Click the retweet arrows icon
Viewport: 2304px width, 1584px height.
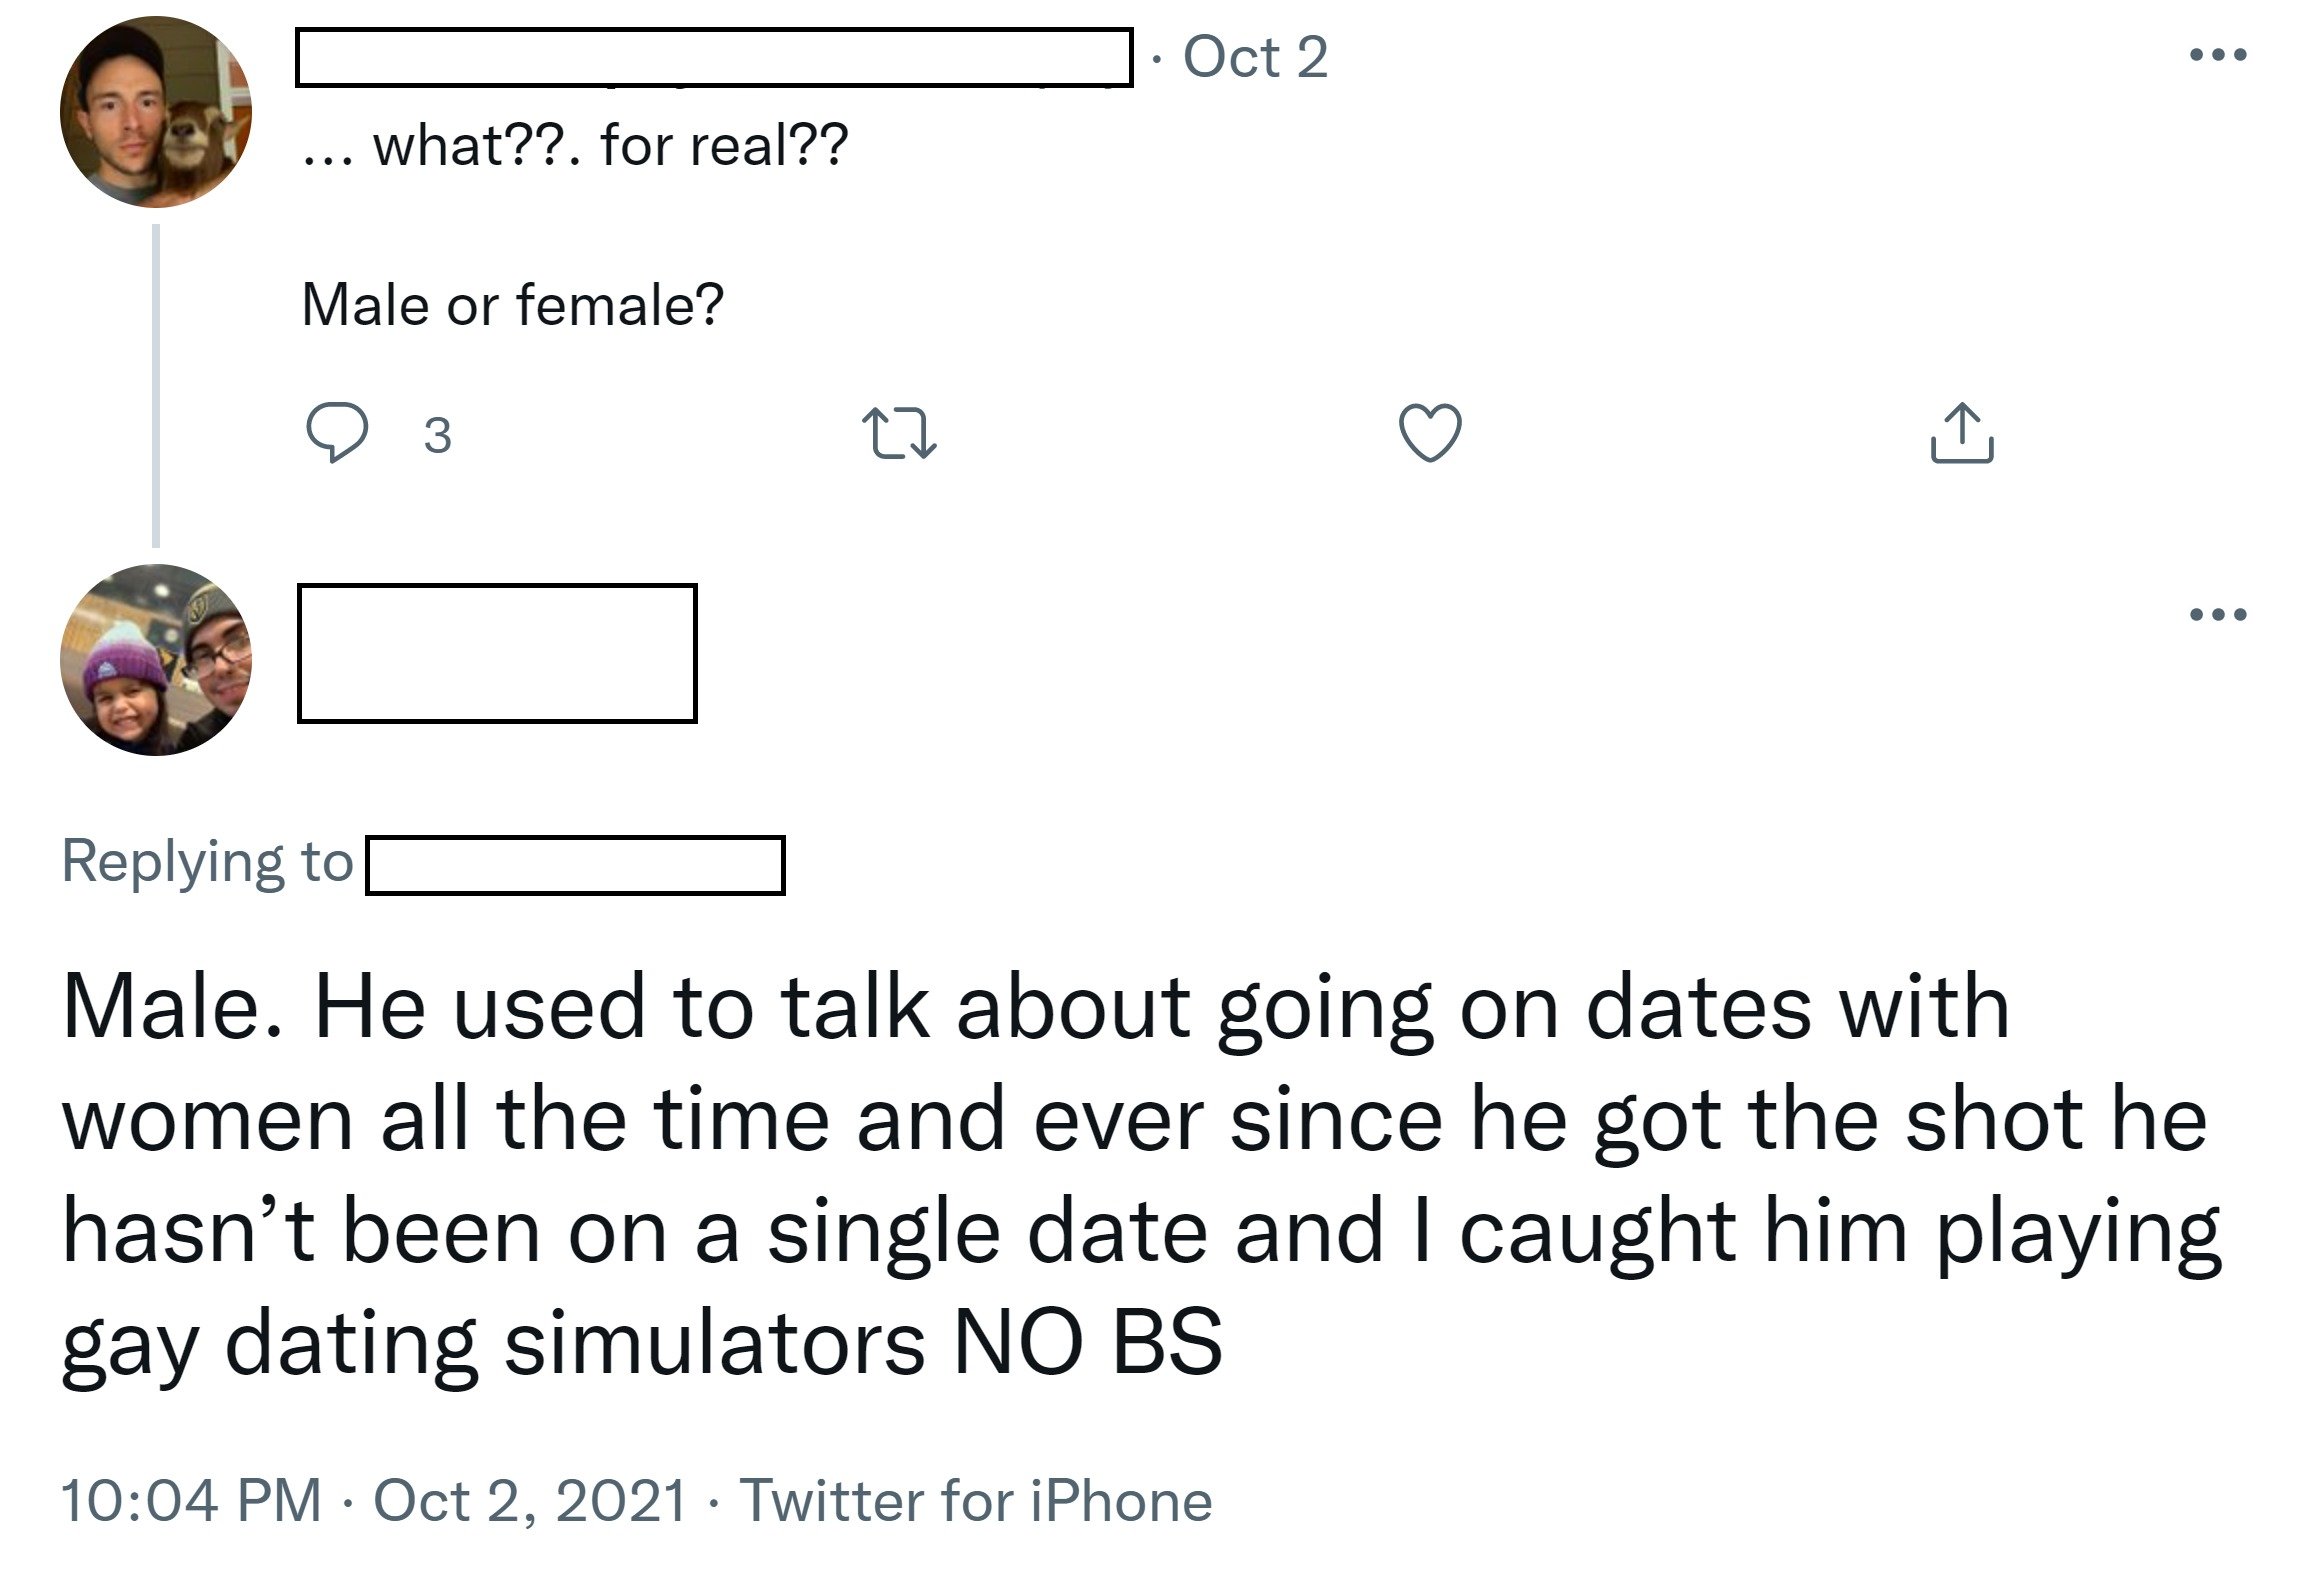[x=898, y=433]
